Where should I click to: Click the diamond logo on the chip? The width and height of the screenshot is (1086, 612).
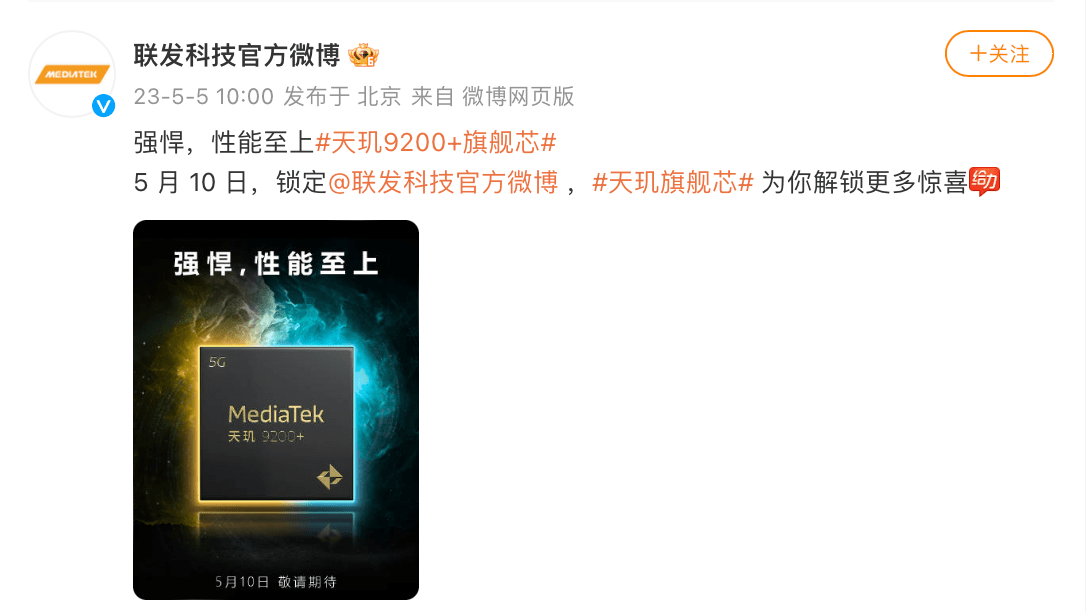pos(330,477)
